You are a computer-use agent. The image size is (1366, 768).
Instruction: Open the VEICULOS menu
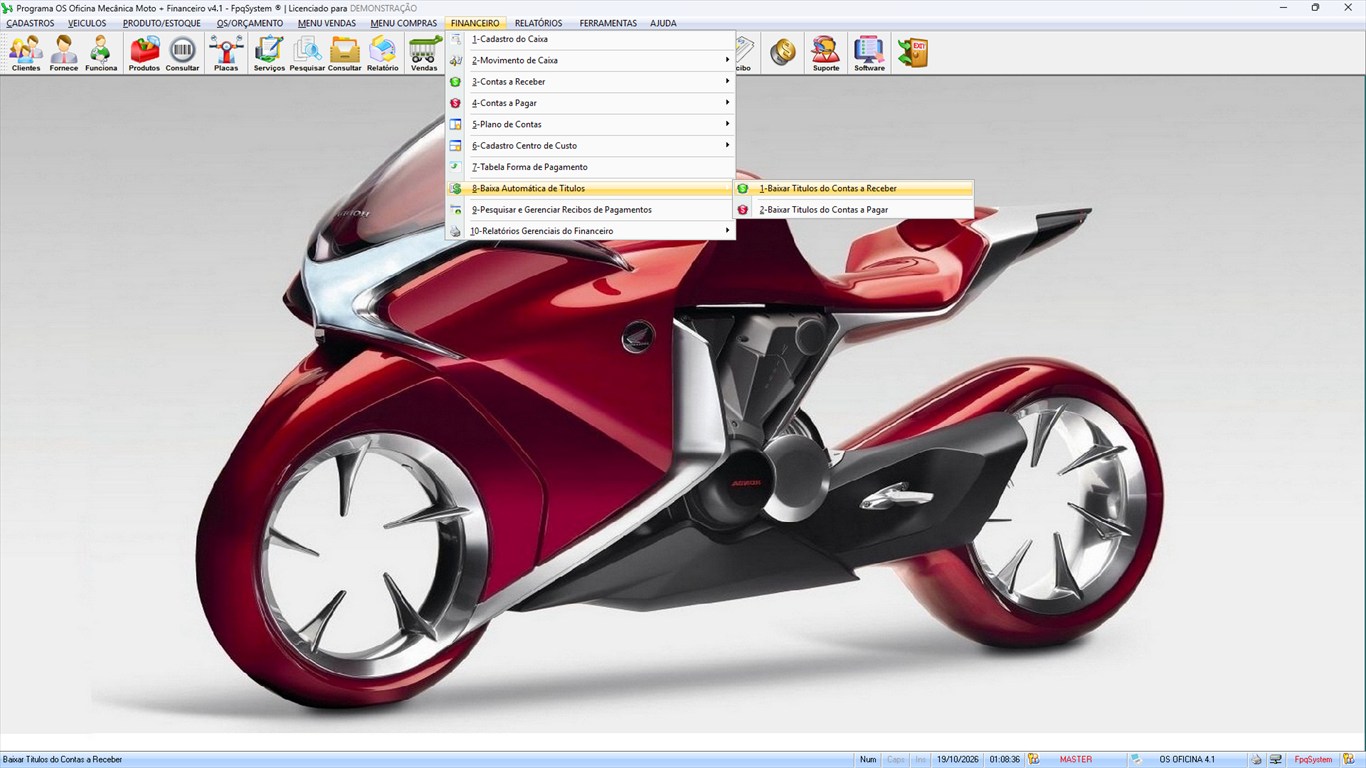coord(87,23)
